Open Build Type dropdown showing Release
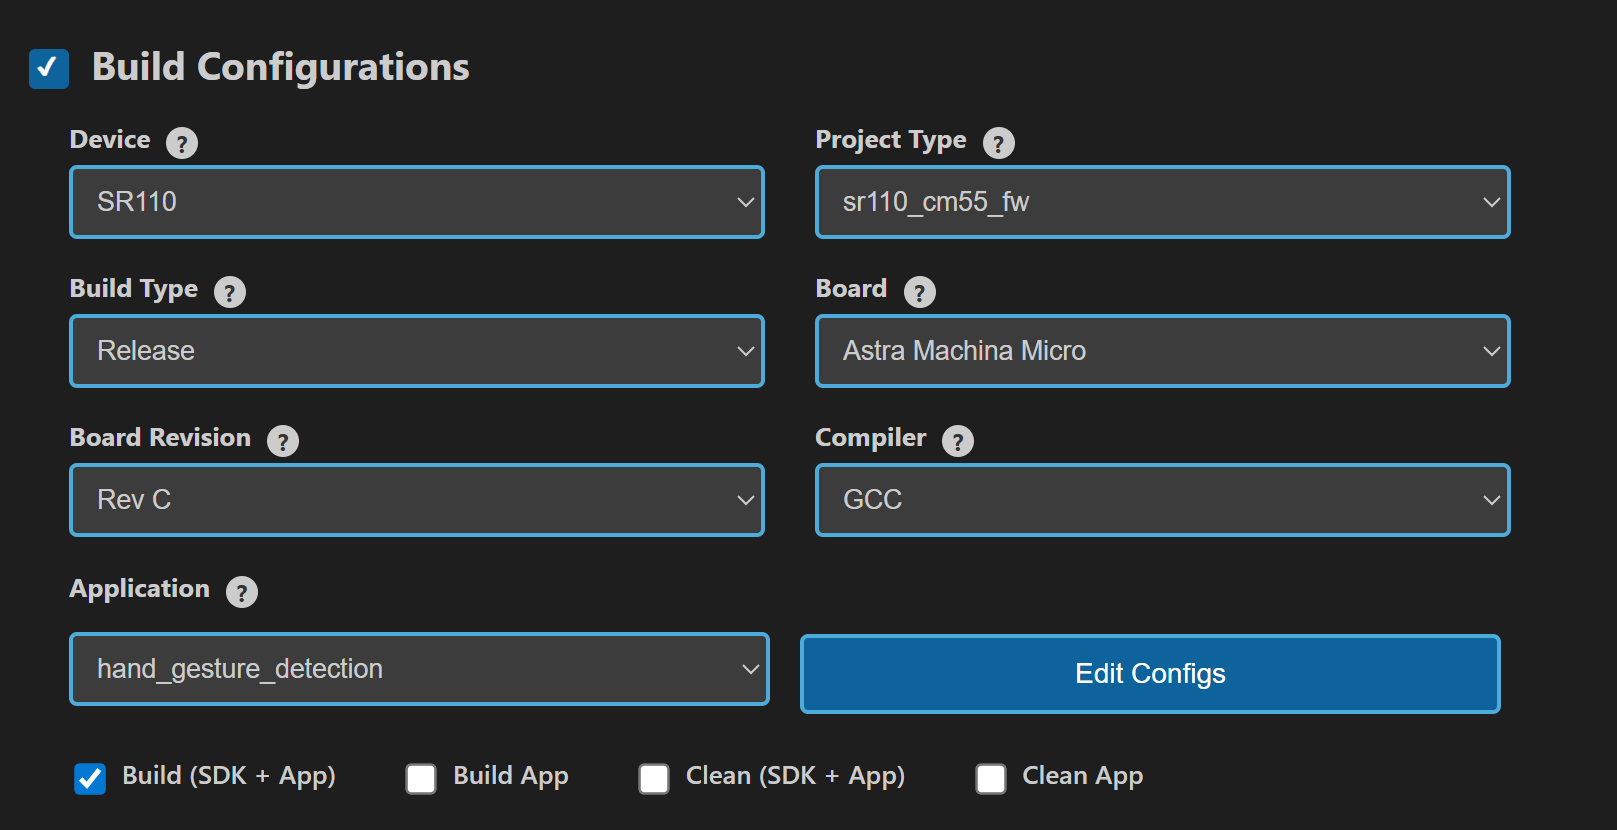Screen dimensions: 1617x830 tap(417, 351)
